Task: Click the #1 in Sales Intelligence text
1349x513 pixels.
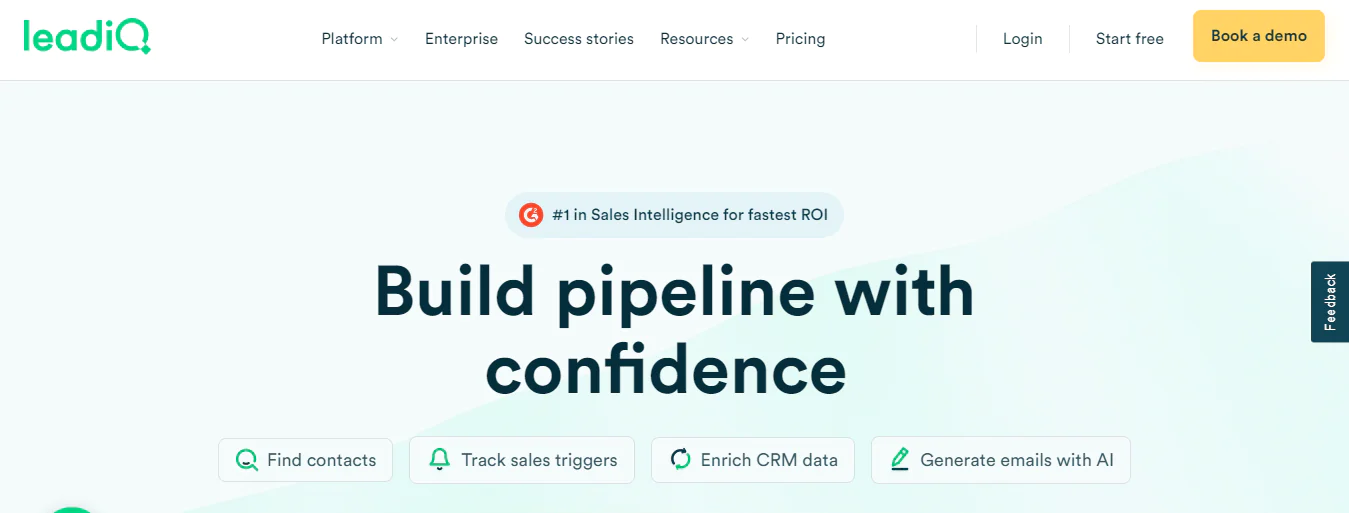Action: (690, 215)
